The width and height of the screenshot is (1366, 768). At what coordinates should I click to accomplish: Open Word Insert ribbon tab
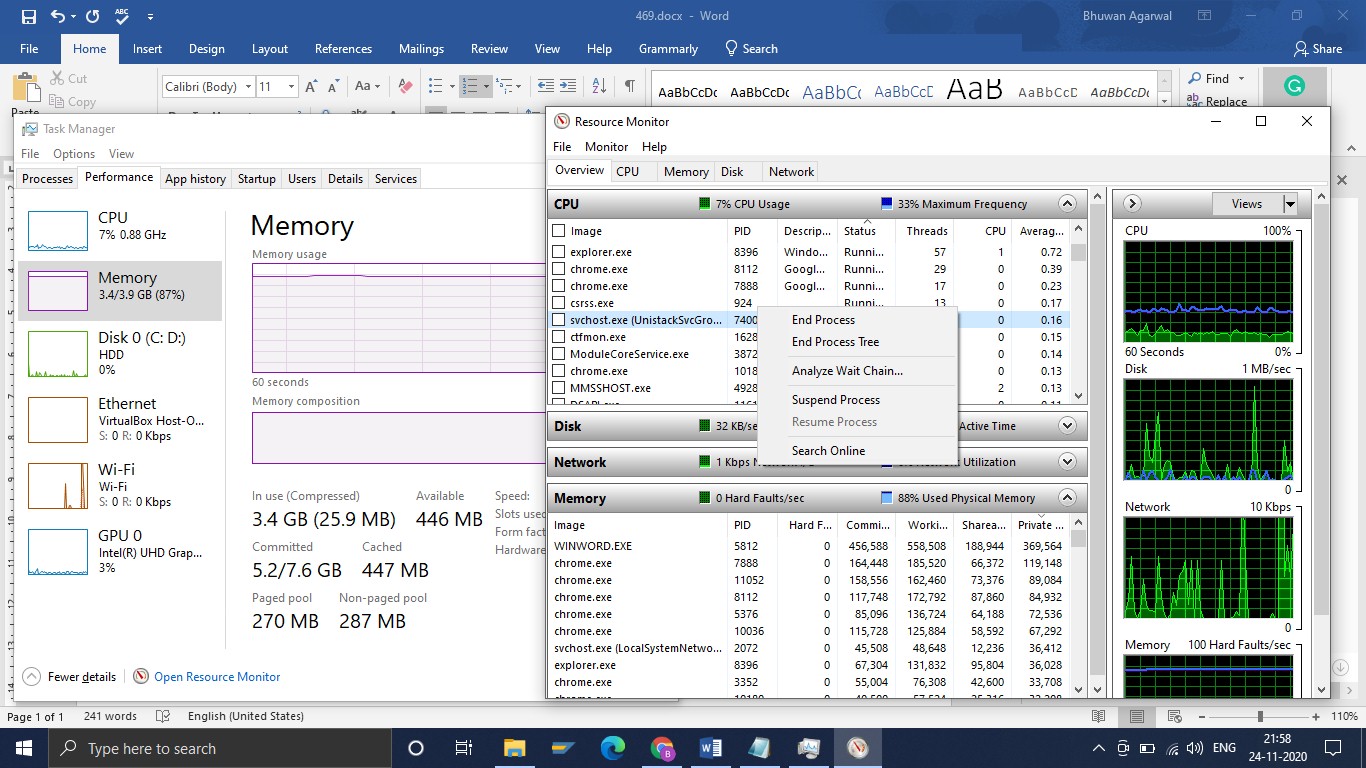point(147,48)
